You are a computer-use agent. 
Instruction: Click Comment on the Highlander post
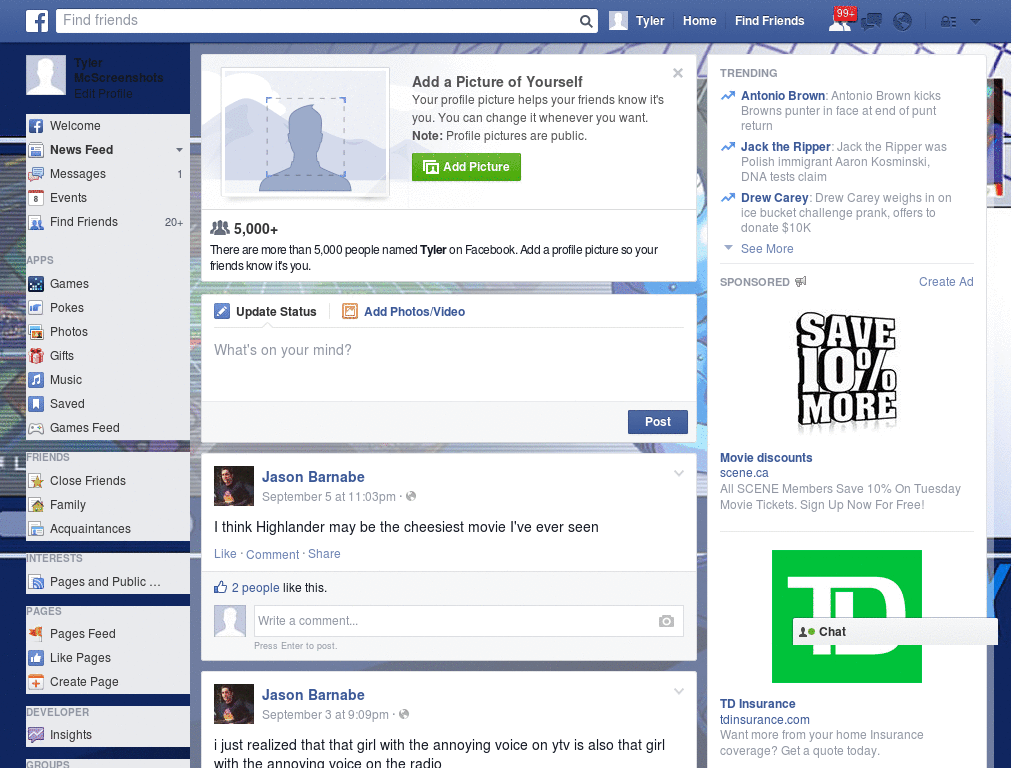pos(272,554)
